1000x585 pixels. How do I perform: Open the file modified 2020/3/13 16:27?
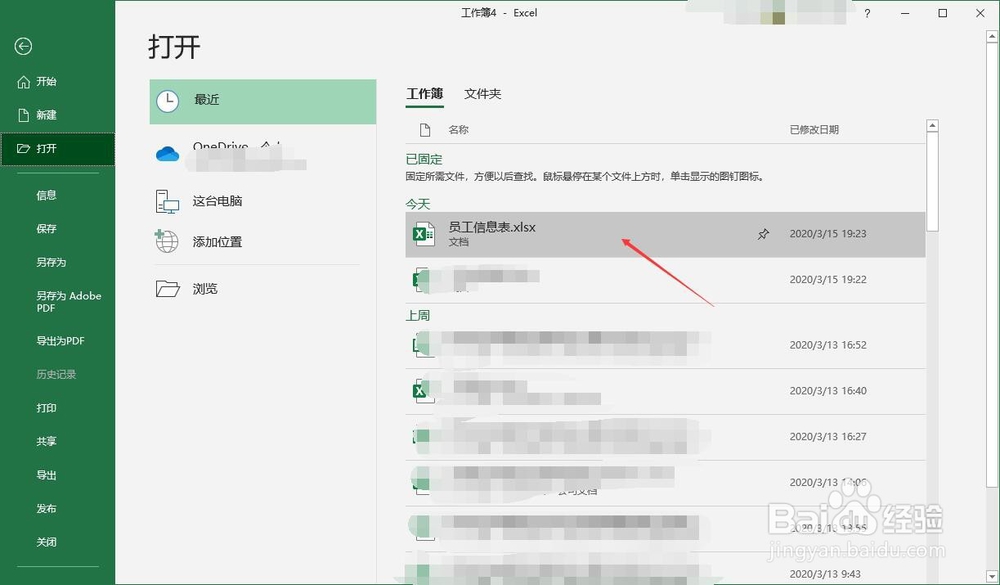point(665,437)
